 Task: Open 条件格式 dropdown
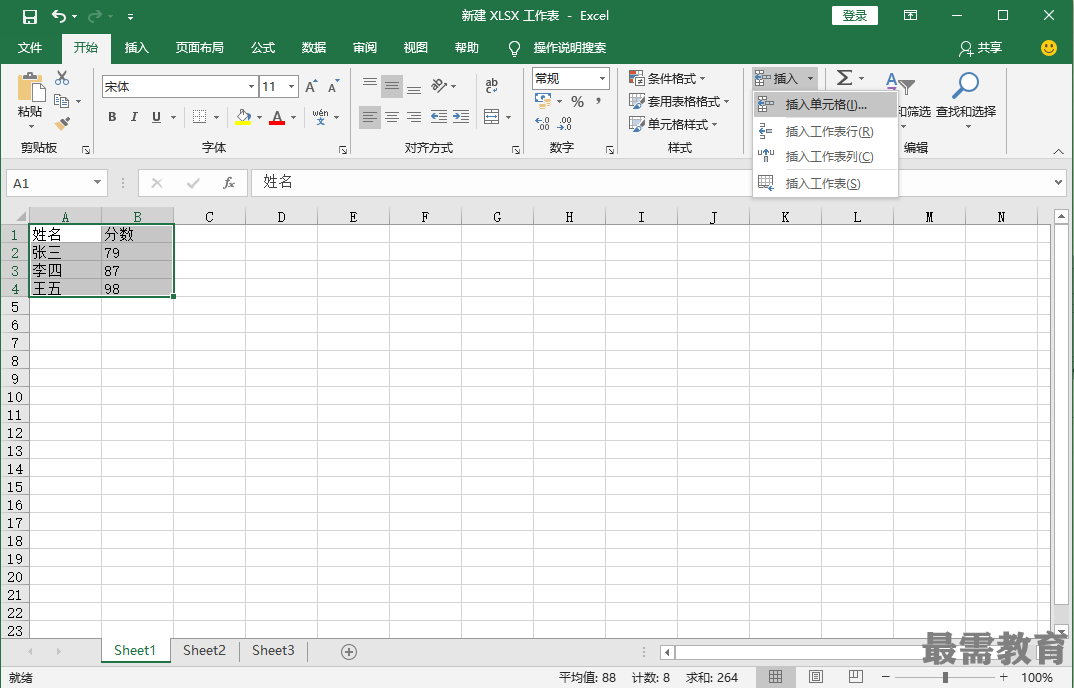tap(667, 79)
